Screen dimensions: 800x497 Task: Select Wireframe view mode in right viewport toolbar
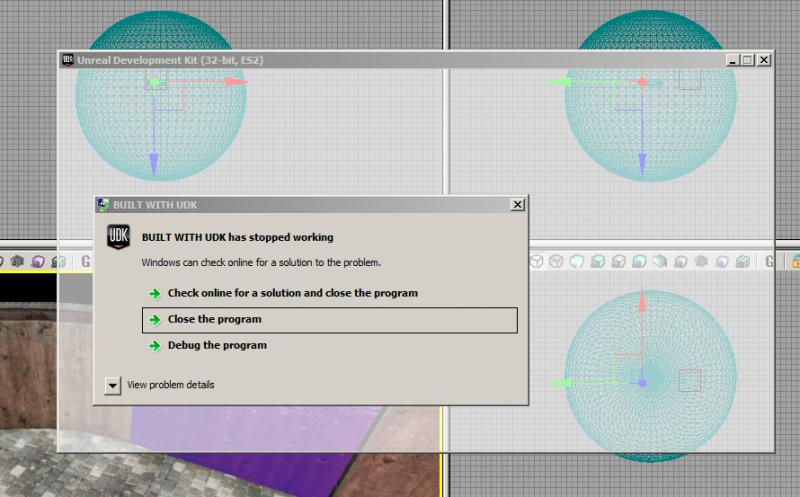click(x=556, y=262)
